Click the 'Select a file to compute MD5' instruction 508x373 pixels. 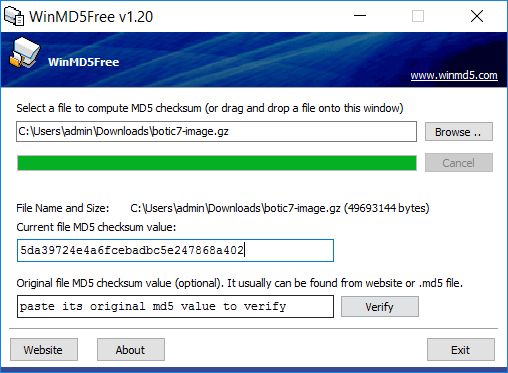pos(210,108)
